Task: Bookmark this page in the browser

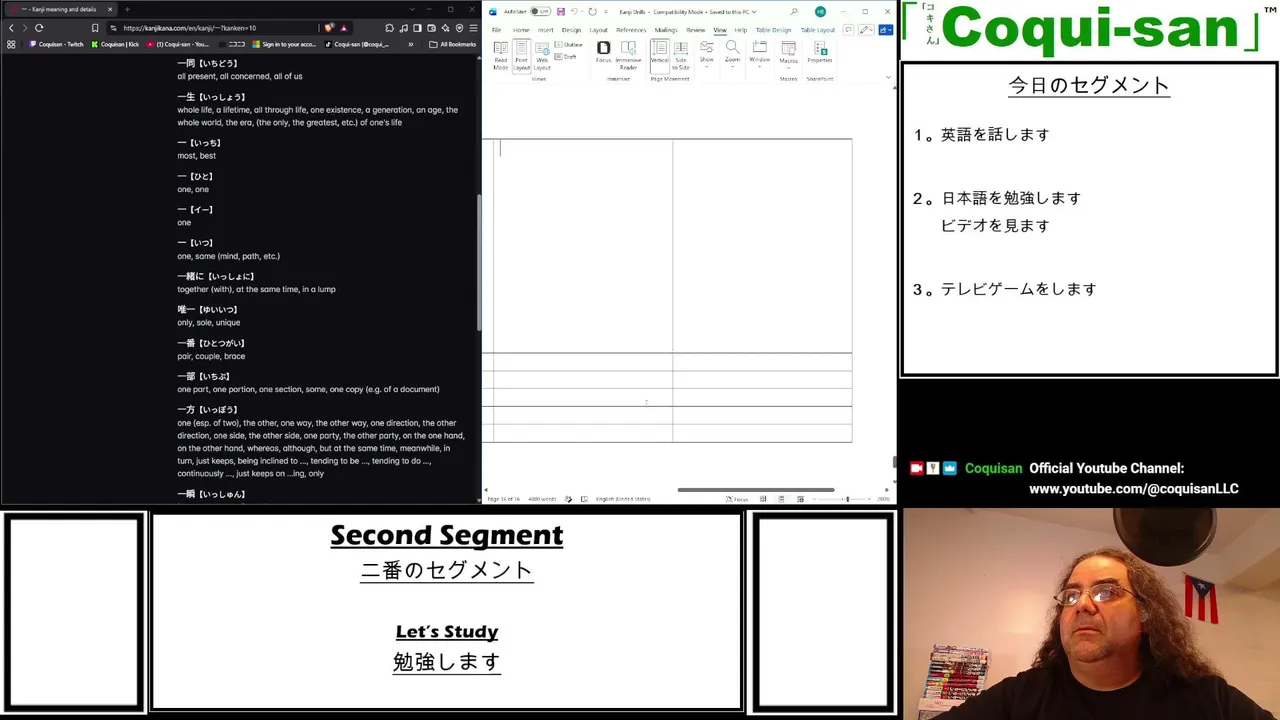Action: click(95, 28)
